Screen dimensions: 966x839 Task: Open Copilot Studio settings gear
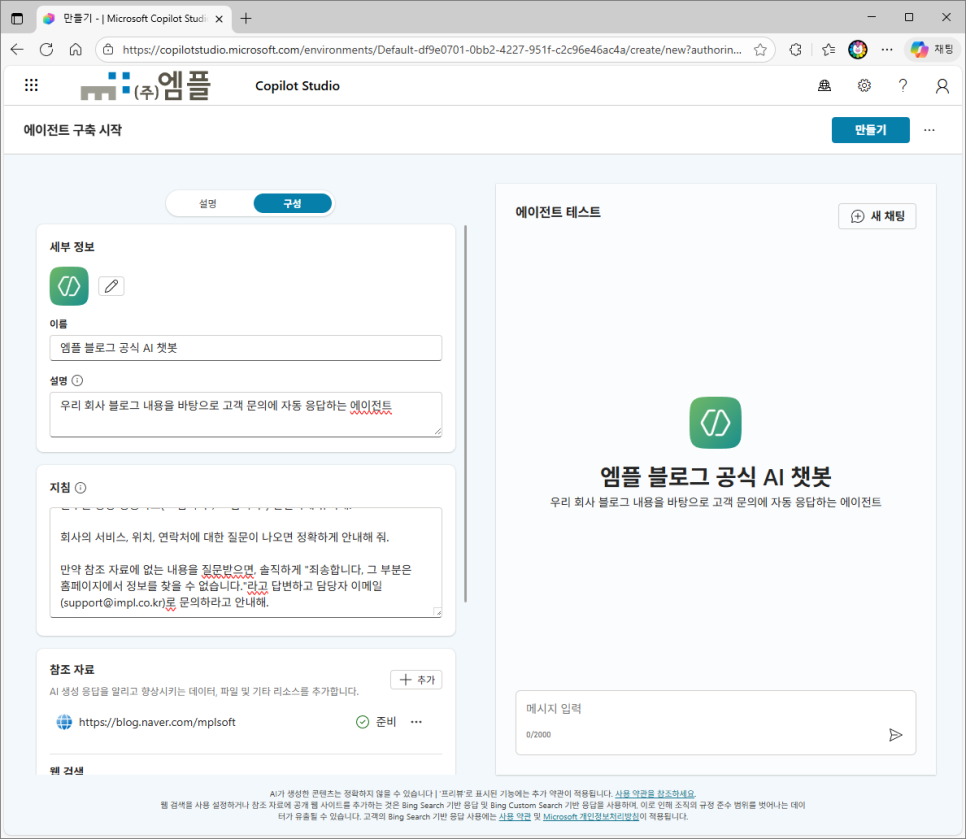click(864, 86)
